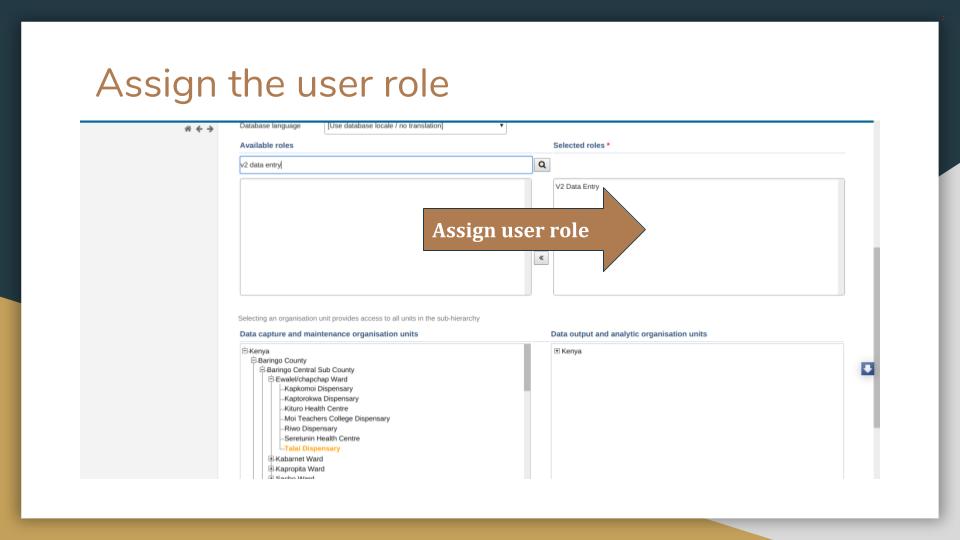Expand Kenya in data output units tree

coord(557,351)
